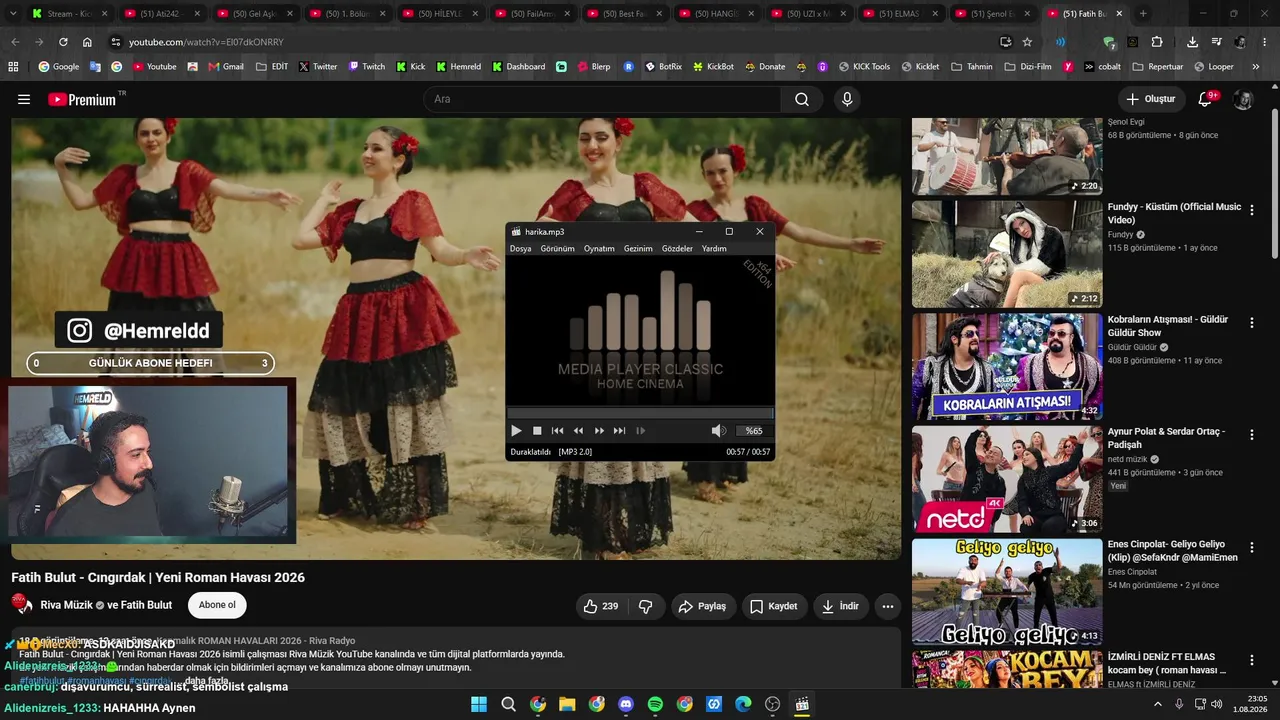
Task: Skip to next track in Media Player Classic
Action: [619, 431]
